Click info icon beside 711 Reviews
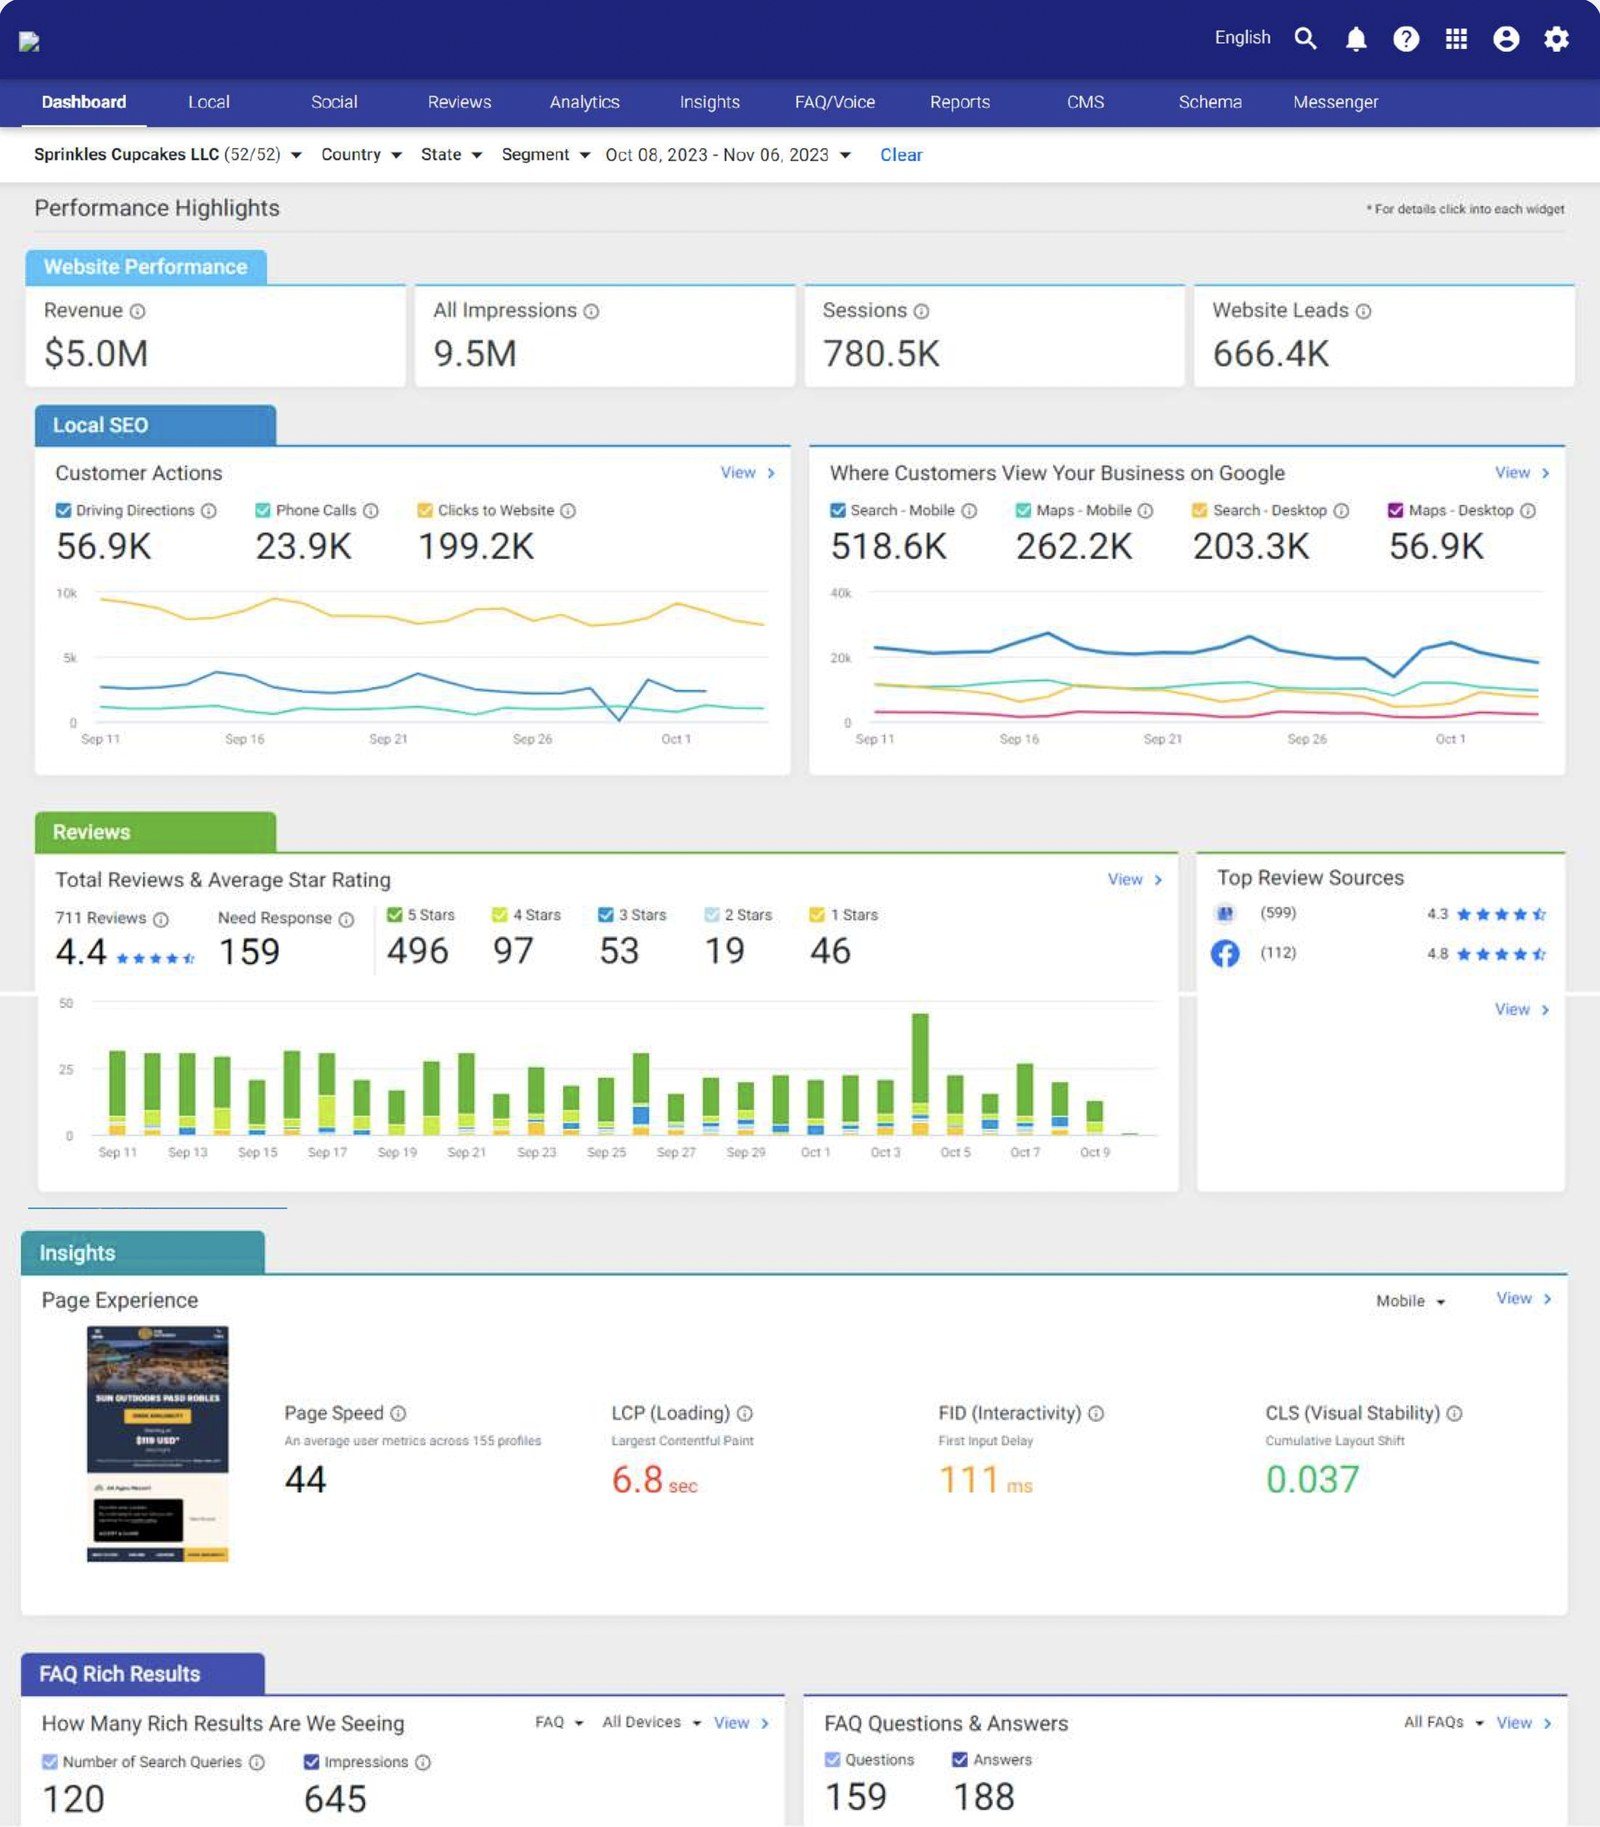Image resolution: width=1600 pixels, height=1827 pixels. pyautogui.click(x=161, y=919)
